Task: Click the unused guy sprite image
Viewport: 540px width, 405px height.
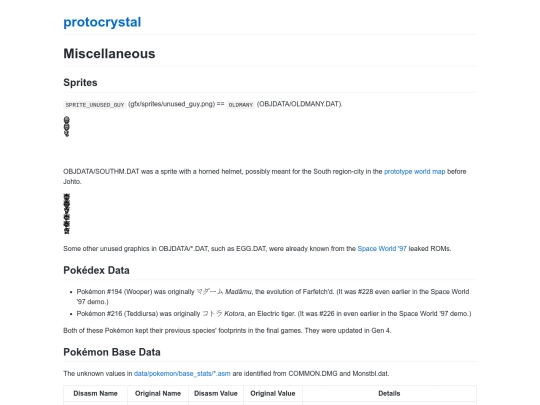Action: click(x=67, y=127)
